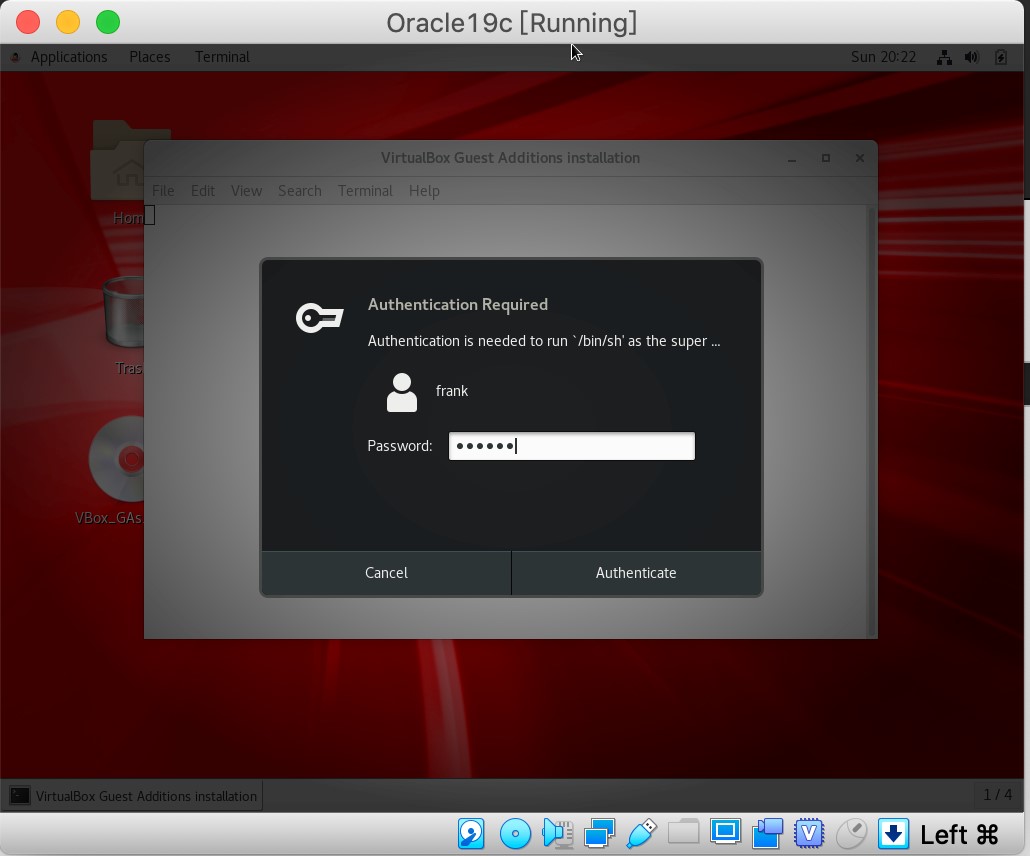Click the frank user name text
The height and width of the screenshot is (856, 1030).
(452, 391)
